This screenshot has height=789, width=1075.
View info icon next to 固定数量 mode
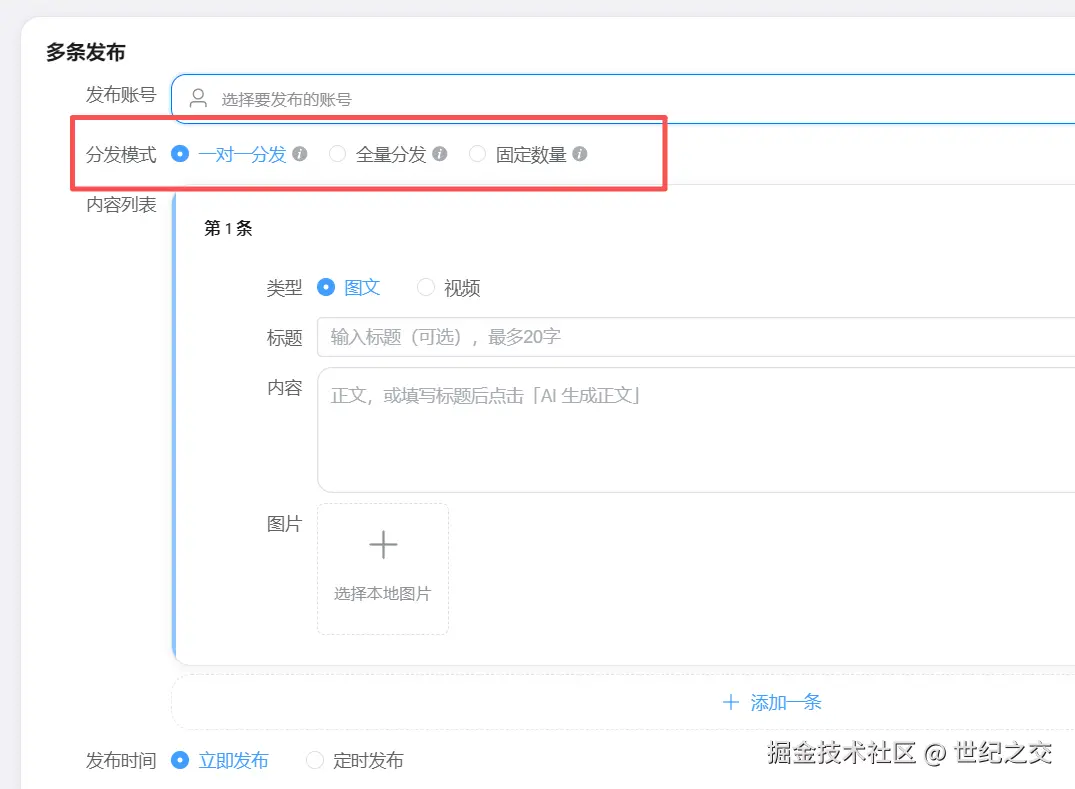click(580, 154)
